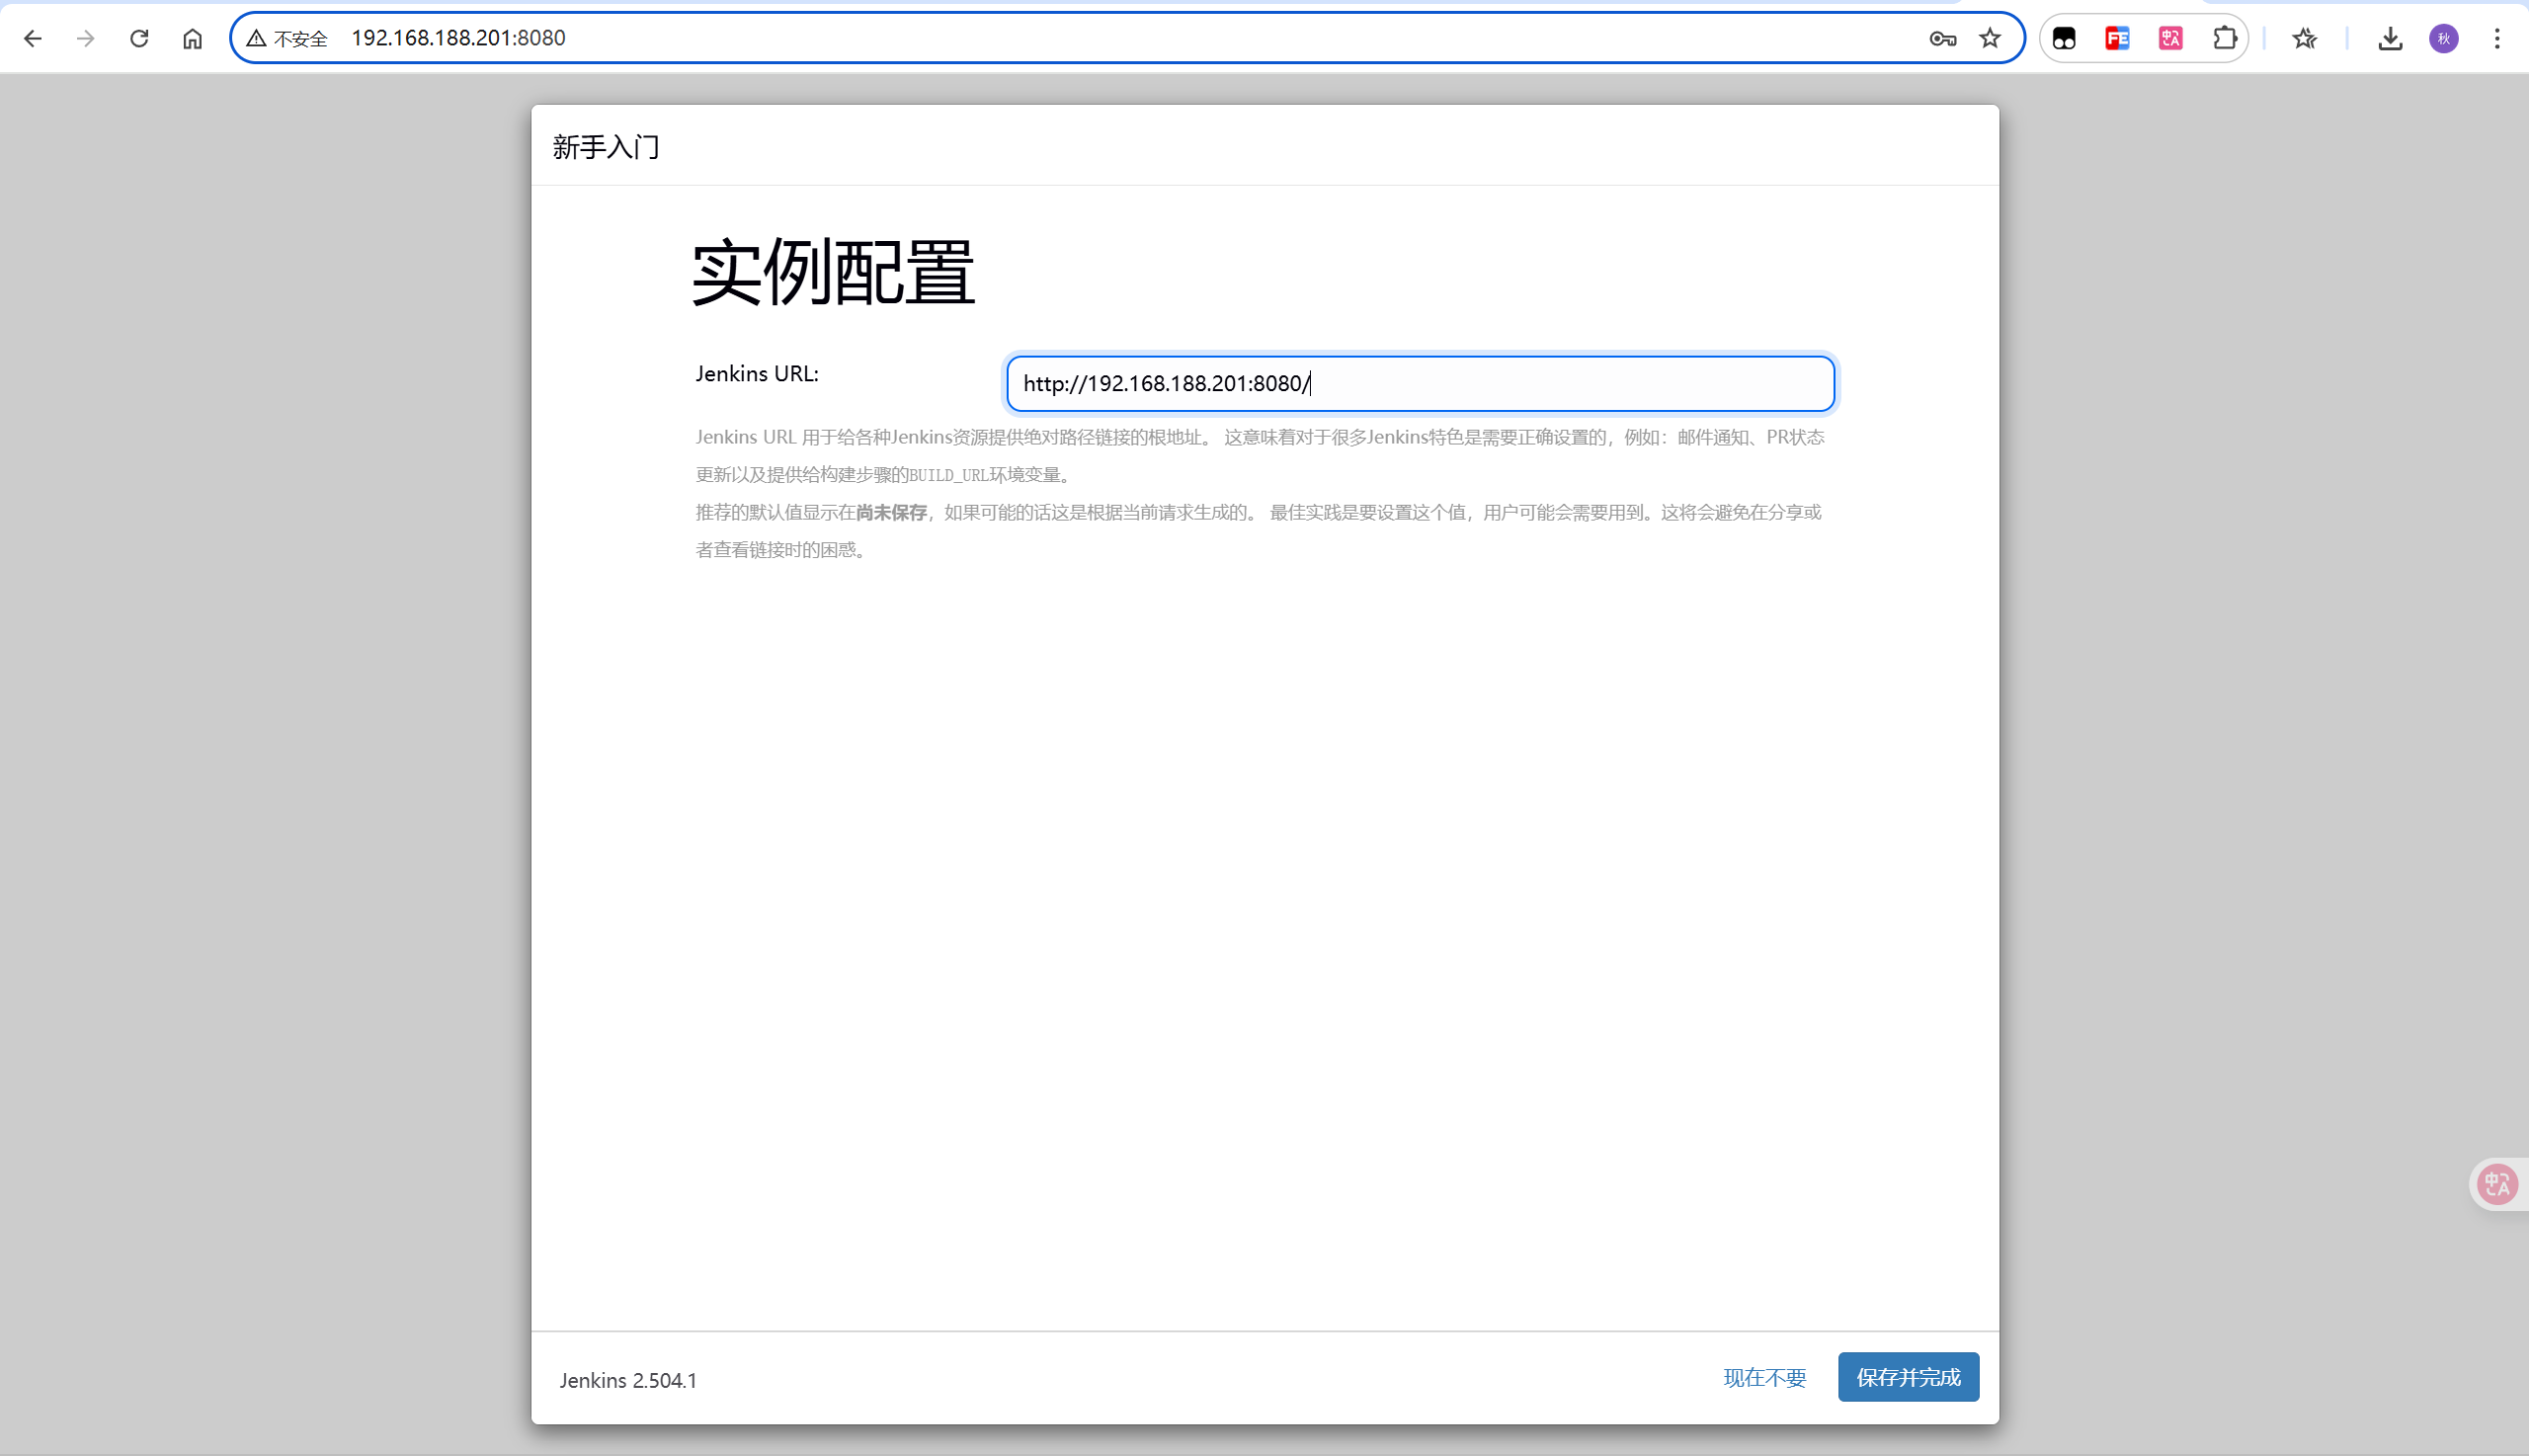Open the three-dot browser menu
Viewport: 2529px width, 1456px height.
(x=2497, y=38)
